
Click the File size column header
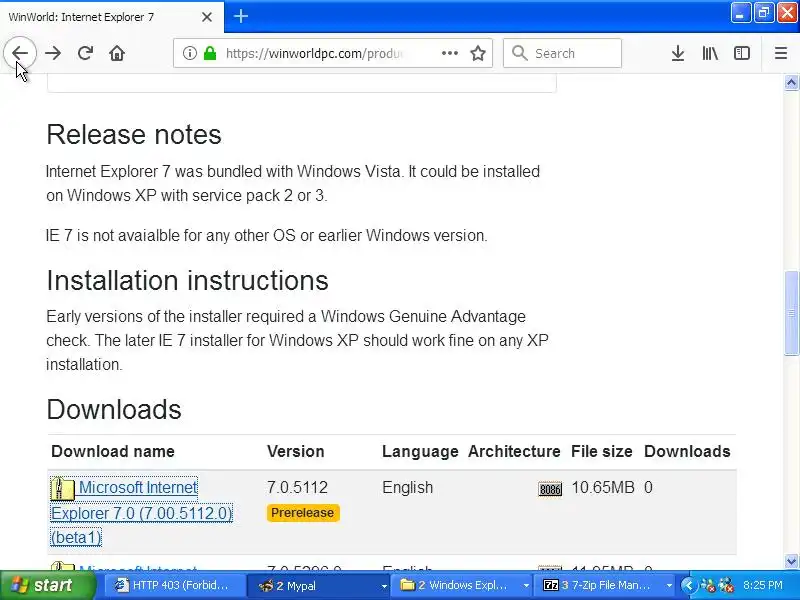point(602,451)
